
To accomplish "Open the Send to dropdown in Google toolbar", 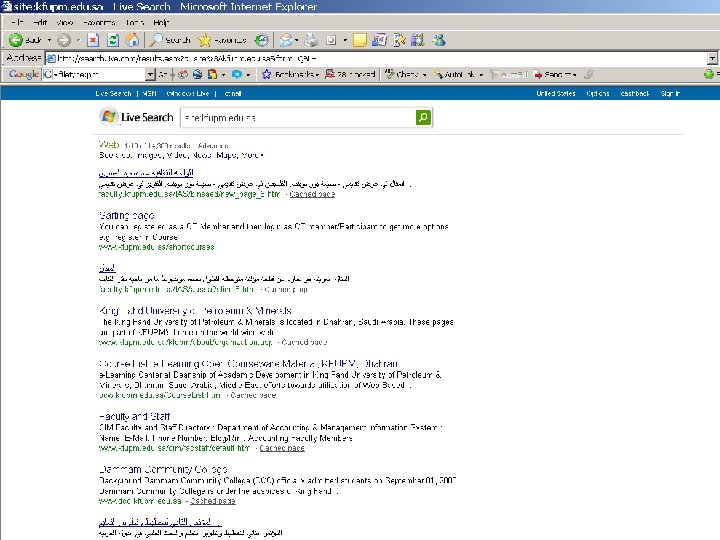I will tap(555, 74).
